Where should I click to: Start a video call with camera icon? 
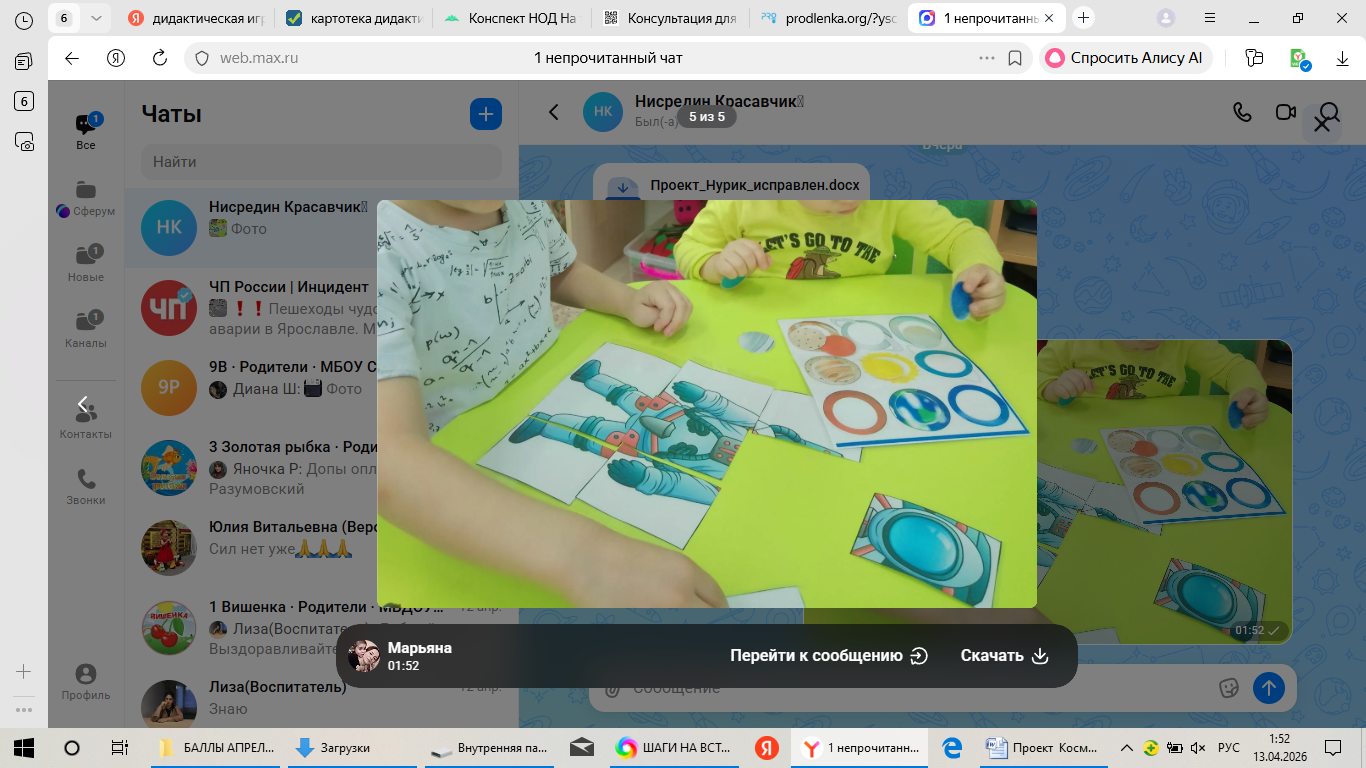point(1286,112)
